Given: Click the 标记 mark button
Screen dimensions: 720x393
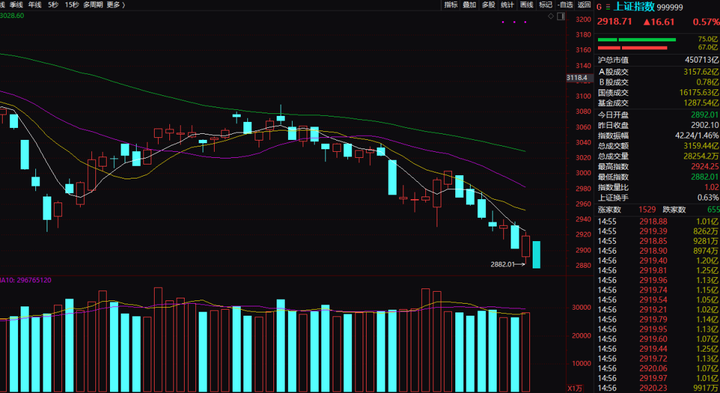Looking at the screenshot, I should (x=545, y=5).
